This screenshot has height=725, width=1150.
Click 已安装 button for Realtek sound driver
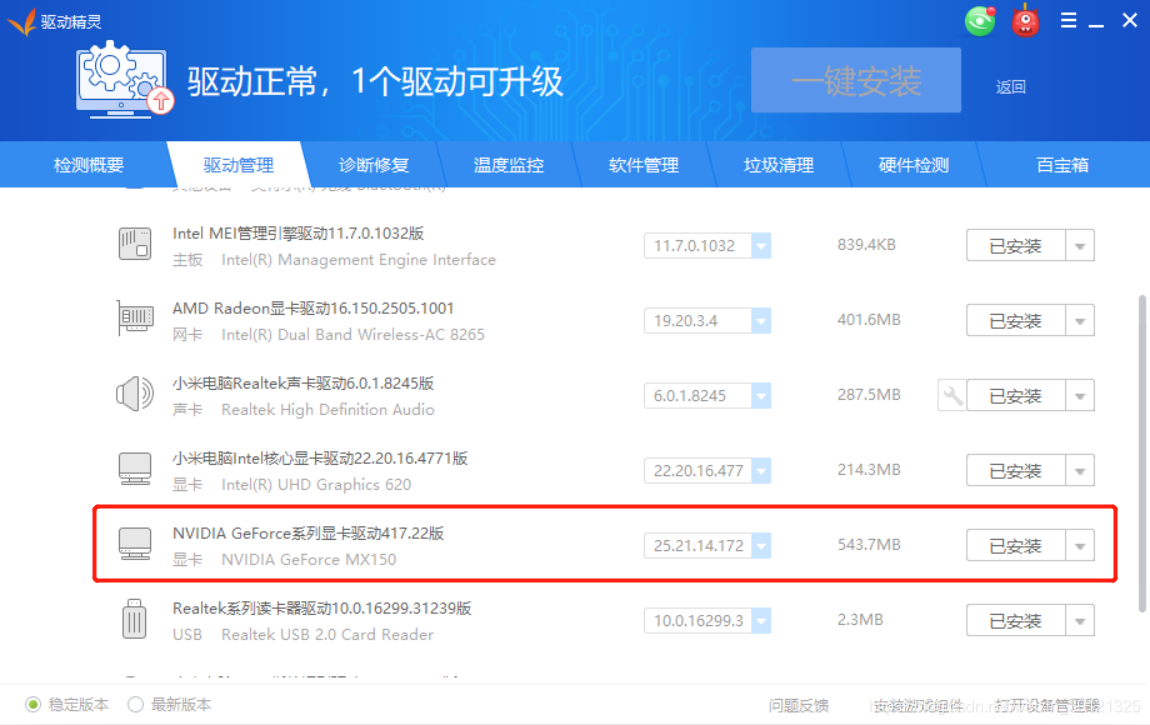1016,396
